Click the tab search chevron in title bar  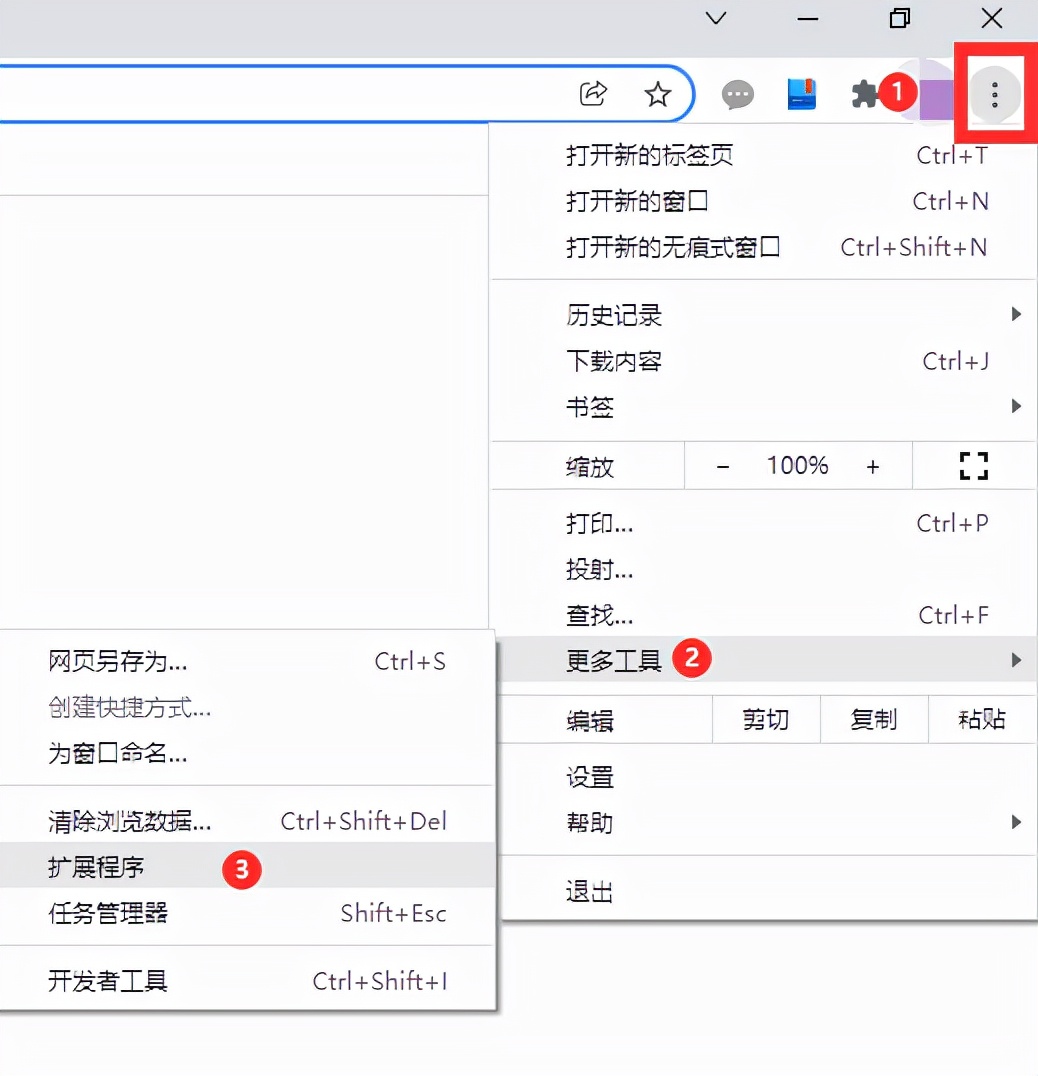point(716,18)
